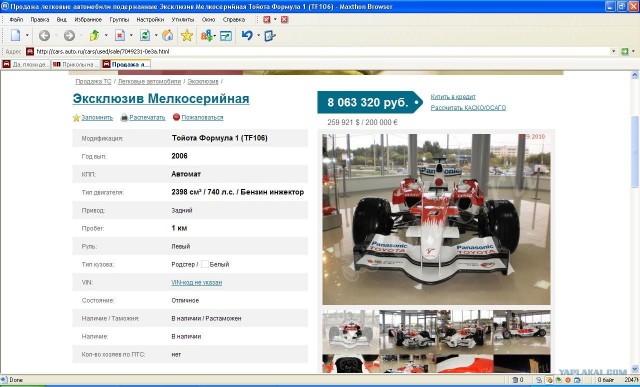Image resolution: width=640 pixels, height=387 pixels.
Task: Select the active 'Продажа а...' tab
Action: pyautogui.click(x=126, y=64)
